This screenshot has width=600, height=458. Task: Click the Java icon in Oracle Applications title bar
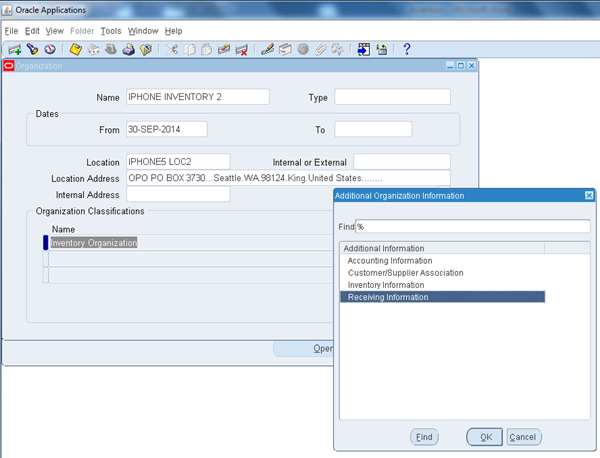(x=7, y=10)
